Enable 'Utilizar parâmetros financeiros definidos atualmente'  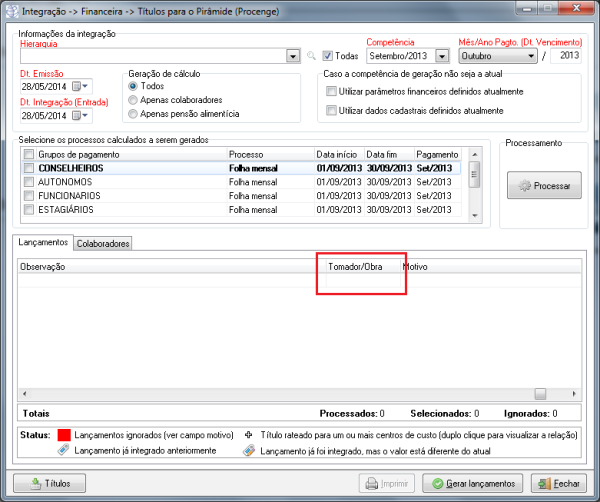click(332, 91)
